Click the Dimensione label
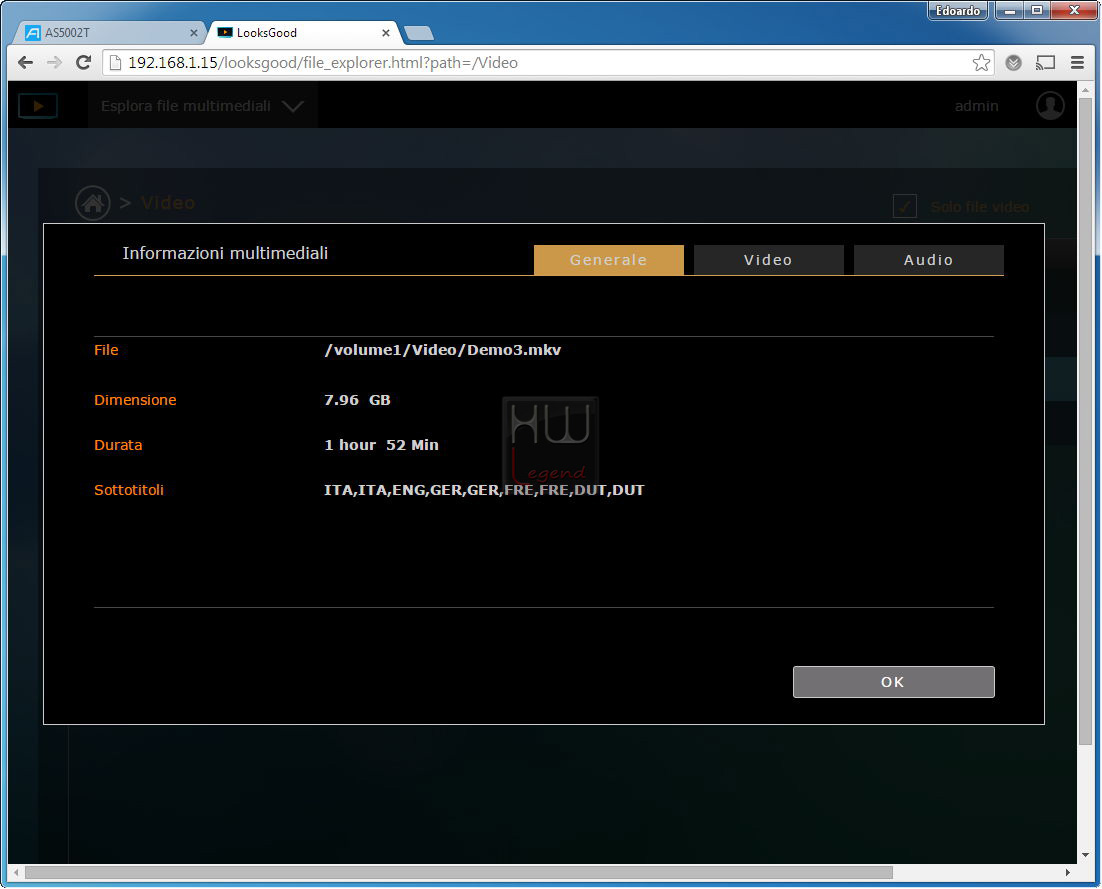1102x889 pixels. (135, 400)
